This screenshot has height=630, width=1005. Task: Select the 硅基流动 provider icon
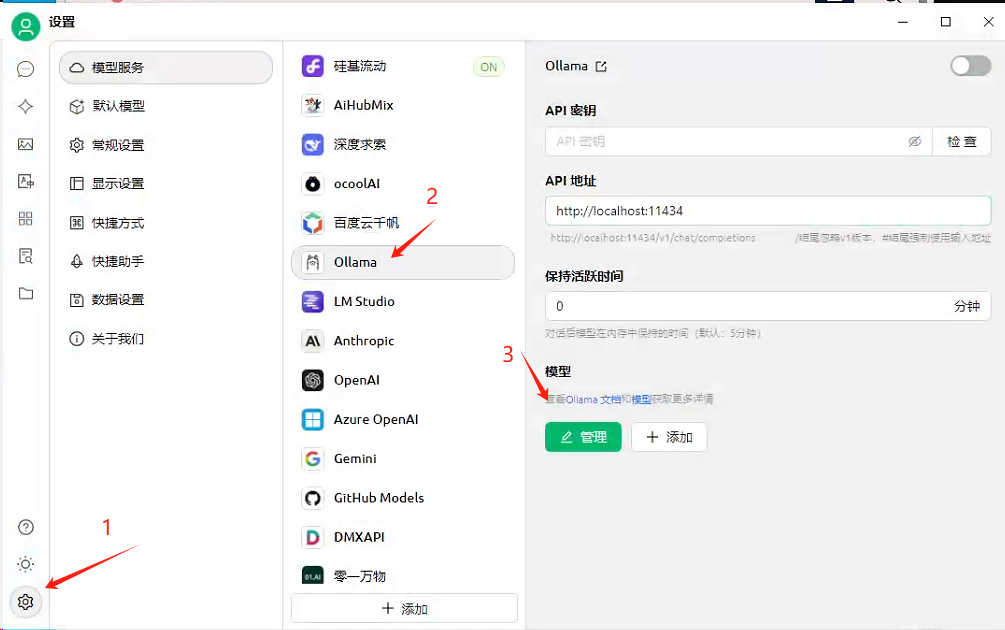[x=313, y=65]
